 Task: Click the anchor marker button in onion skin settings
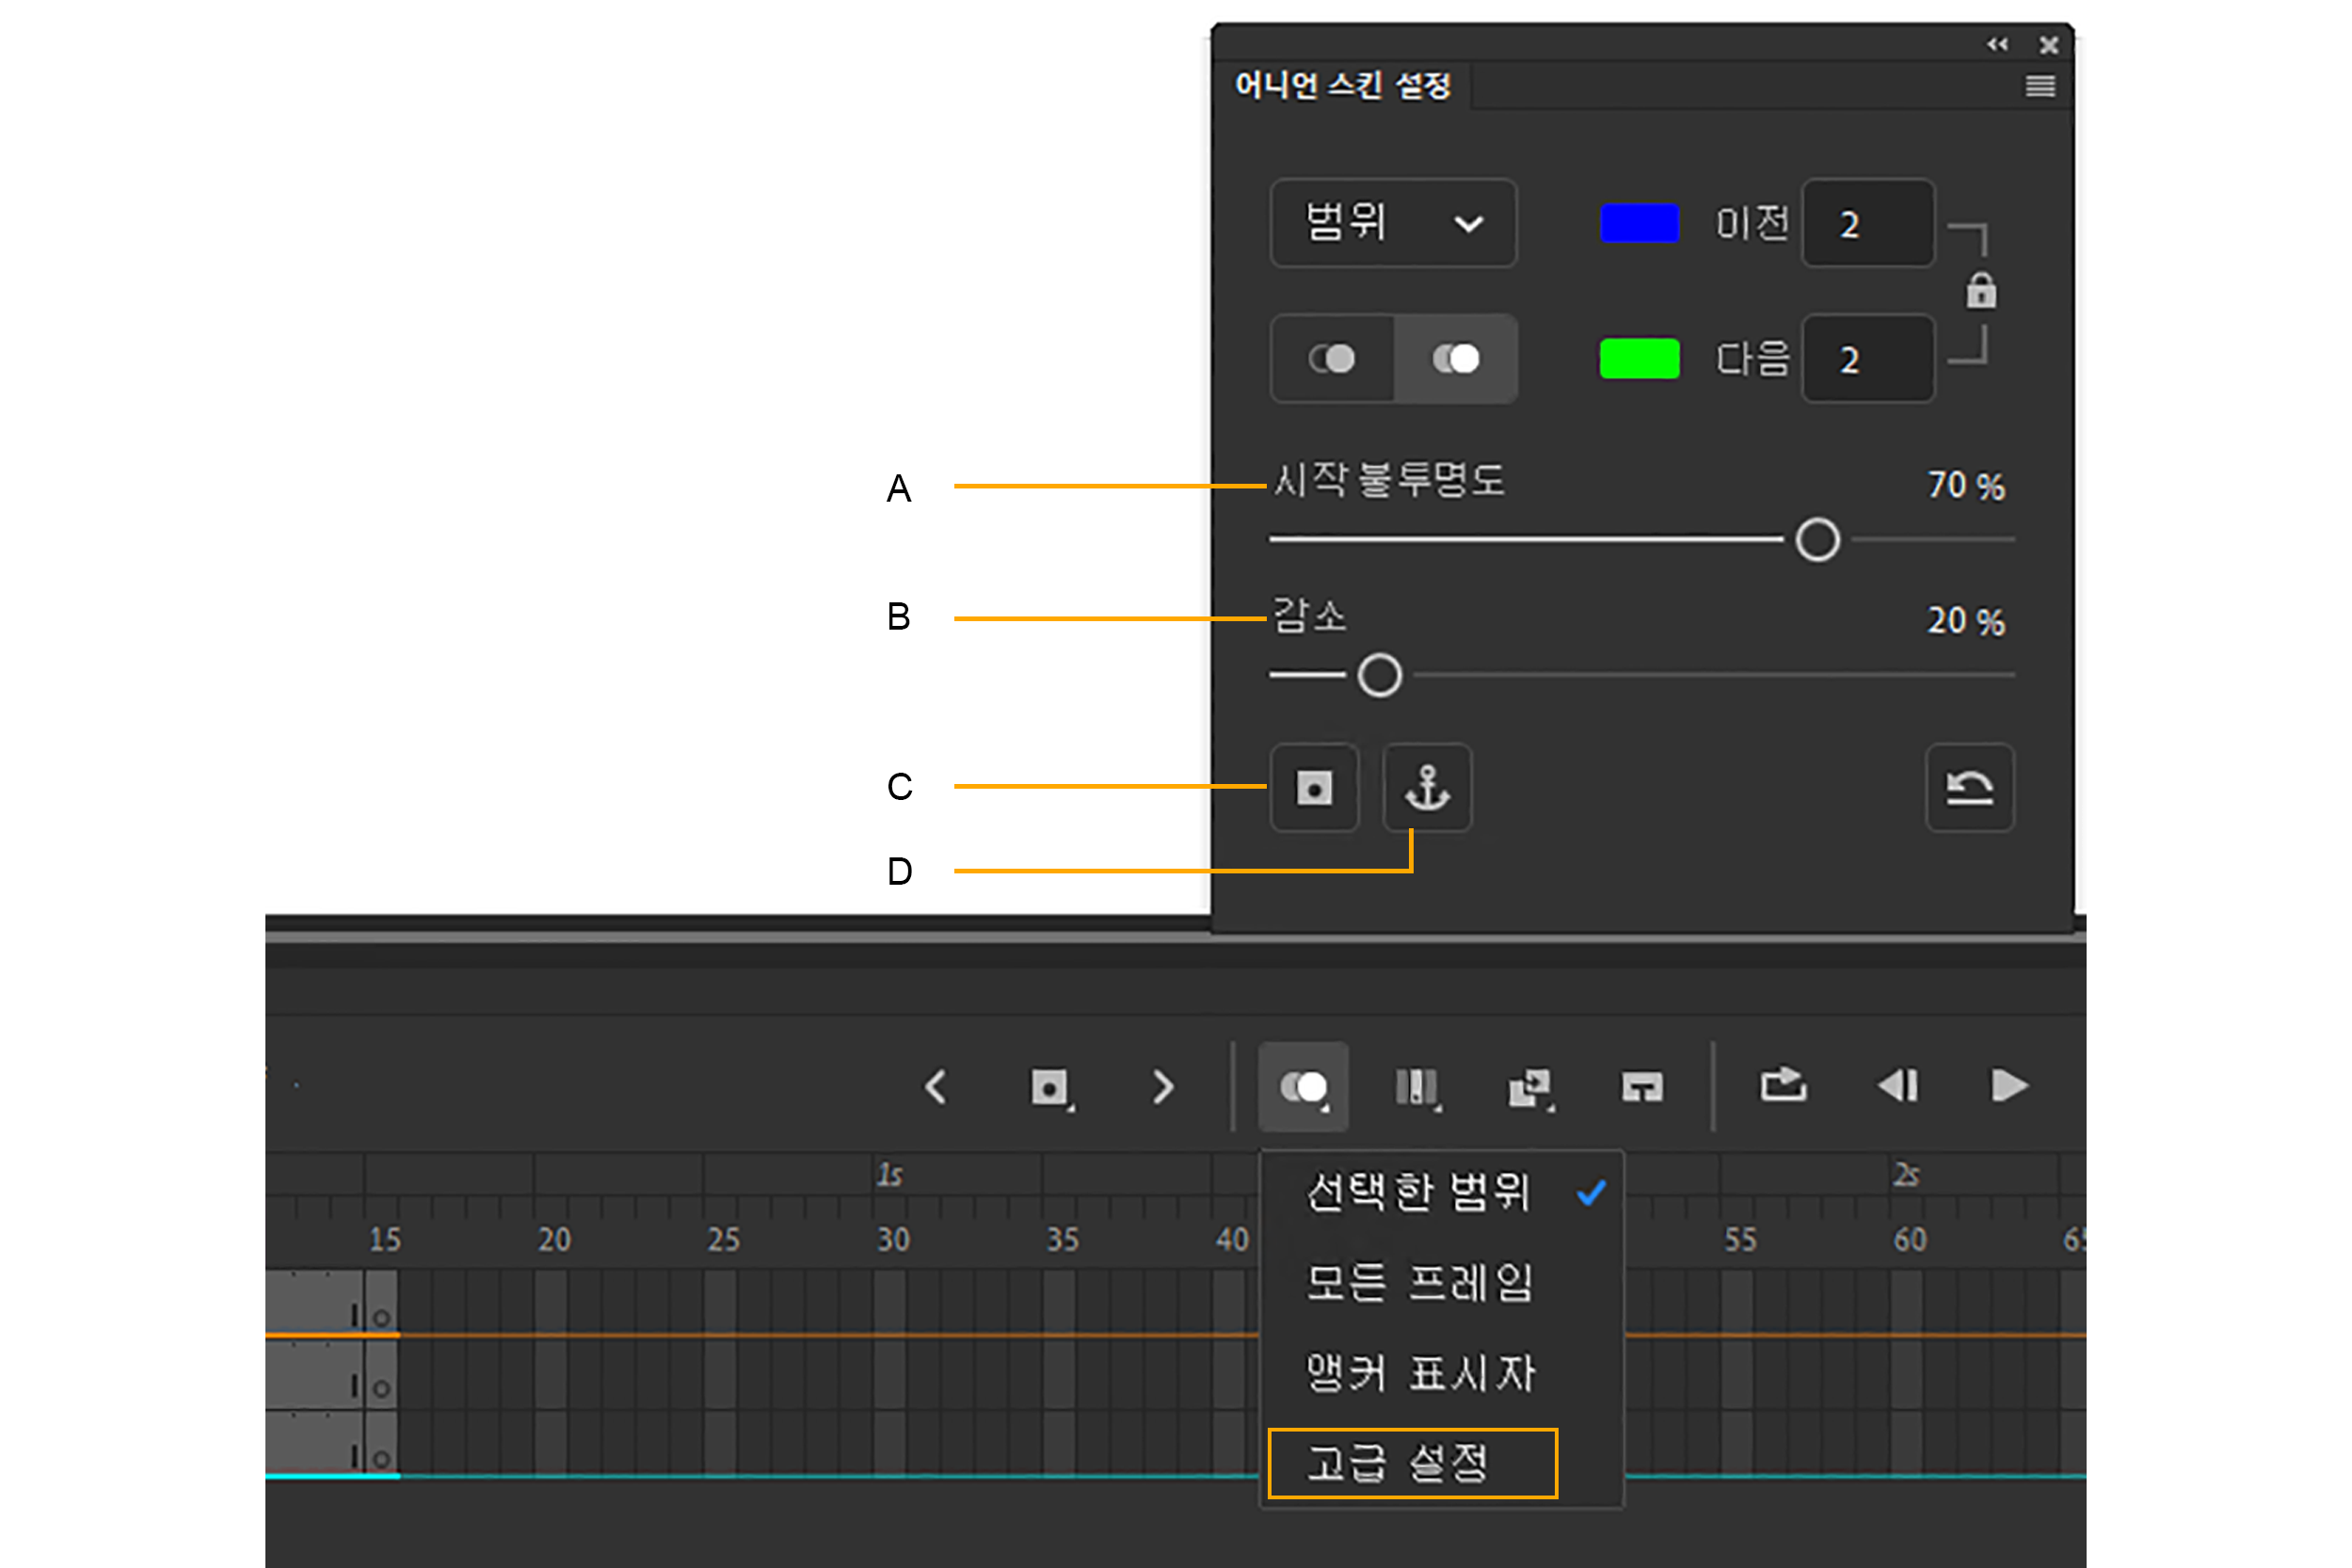tap(1427, 790)
